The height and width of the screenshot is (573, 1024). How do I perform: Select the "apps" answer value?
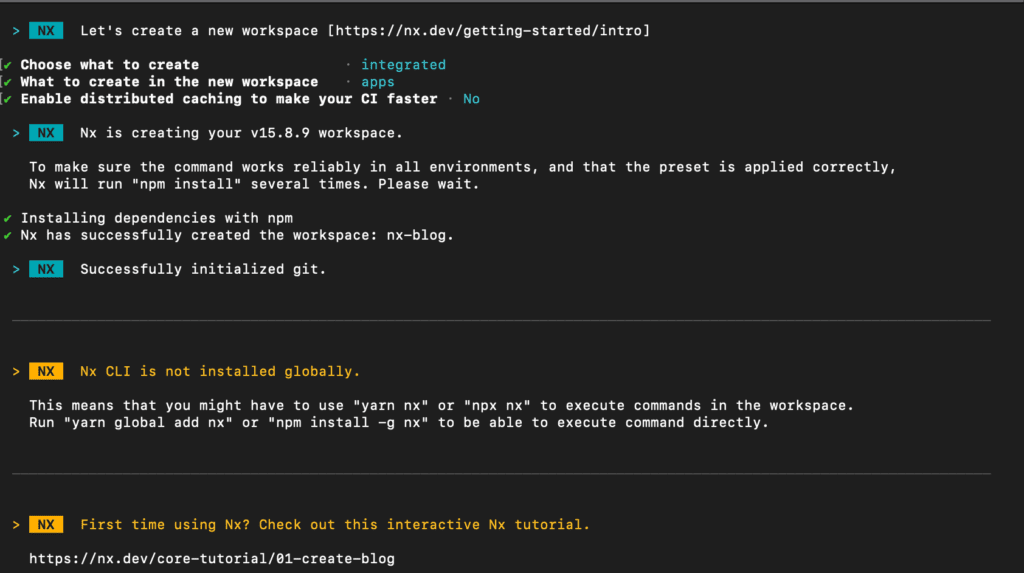(x=377, y=82)
